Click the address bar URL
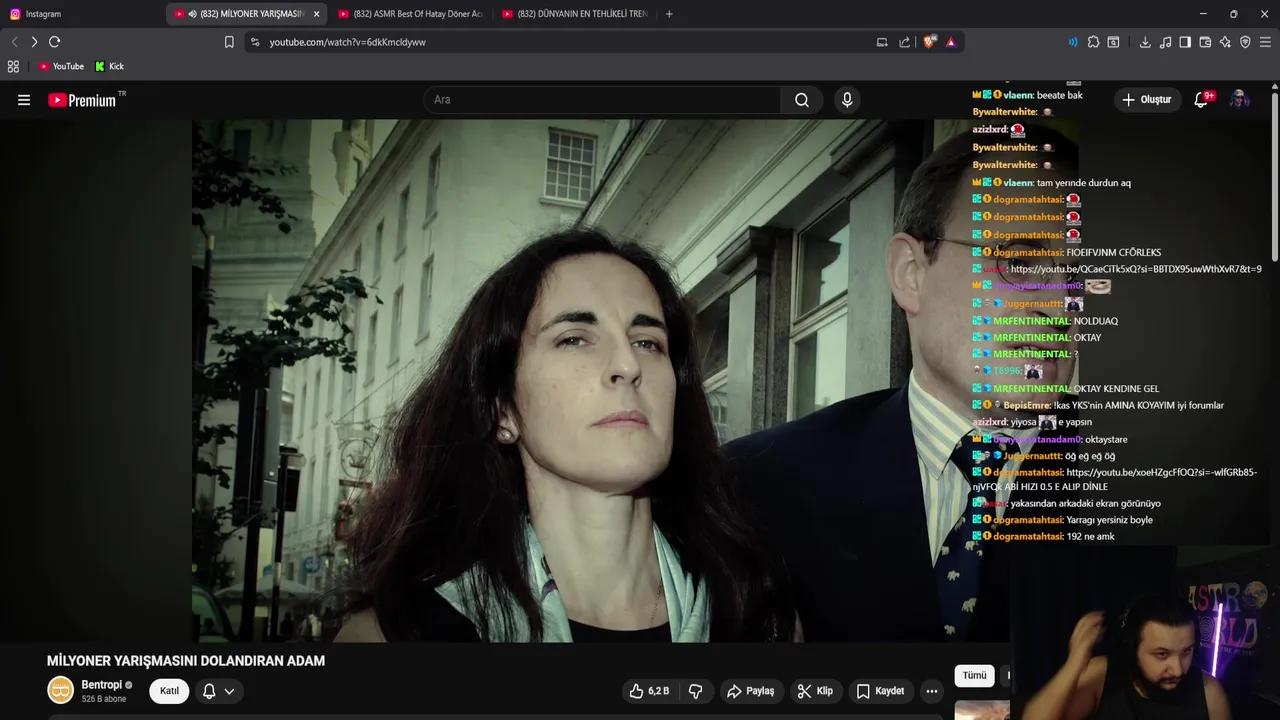The image size is (1280, 720). [348, 42]
